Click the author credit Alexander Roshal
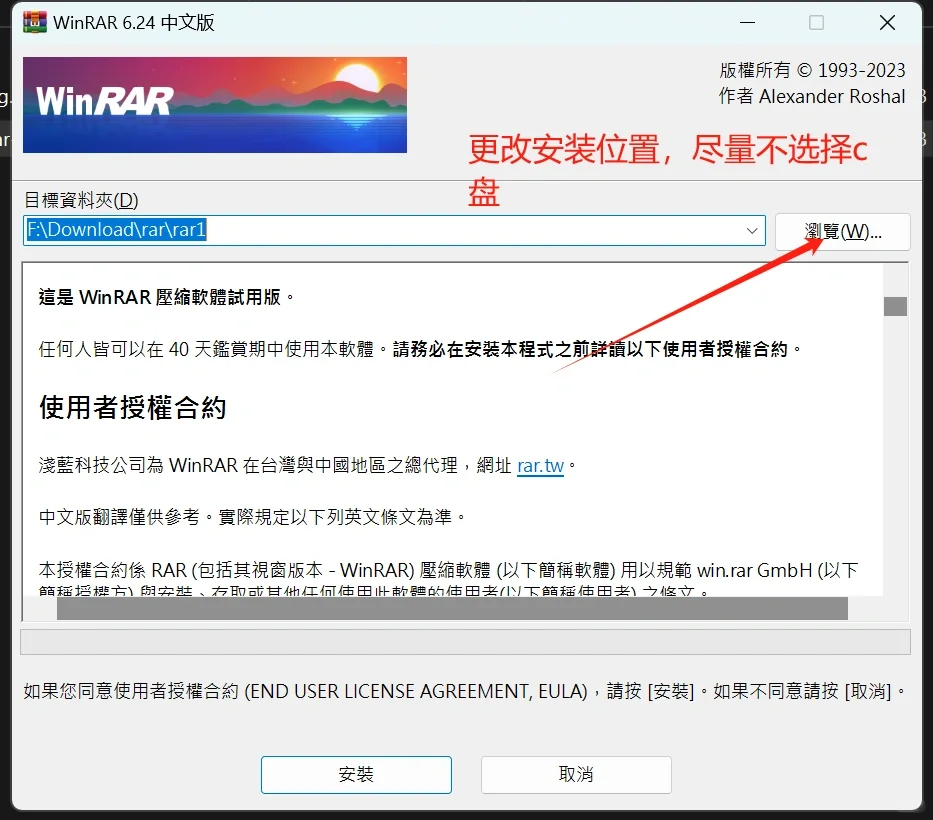Viewport: 933px width, 820px height. [x=812, y=96]
